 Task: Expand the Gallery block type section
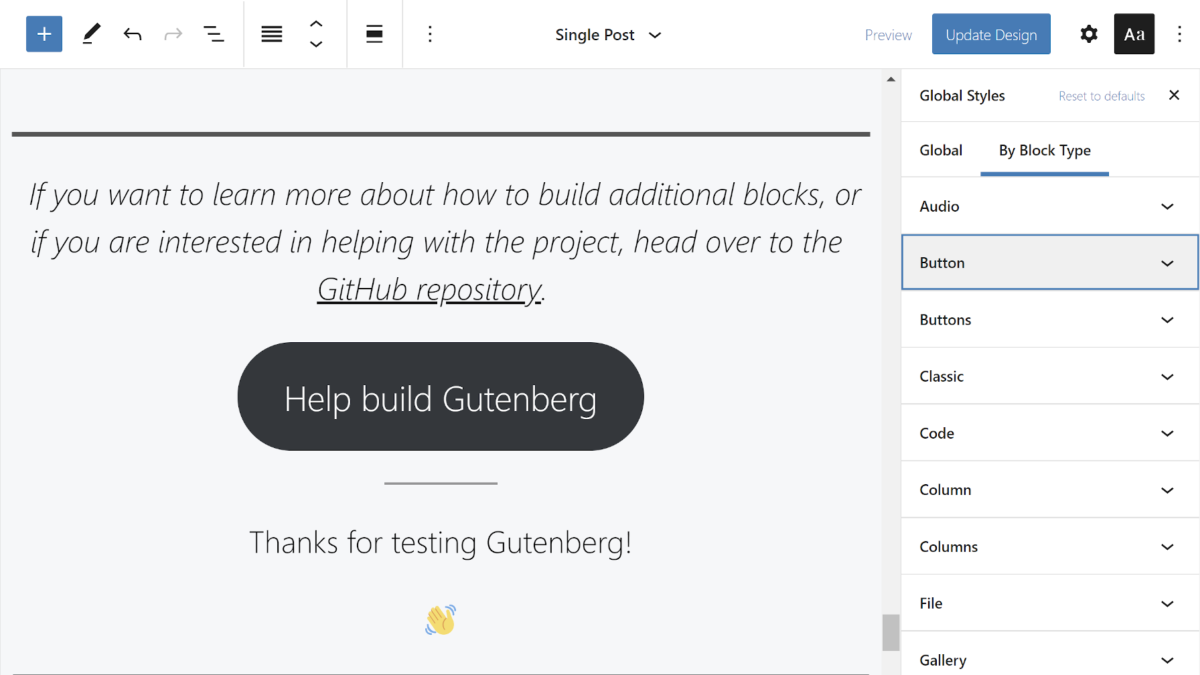(x=1049, y=659)
